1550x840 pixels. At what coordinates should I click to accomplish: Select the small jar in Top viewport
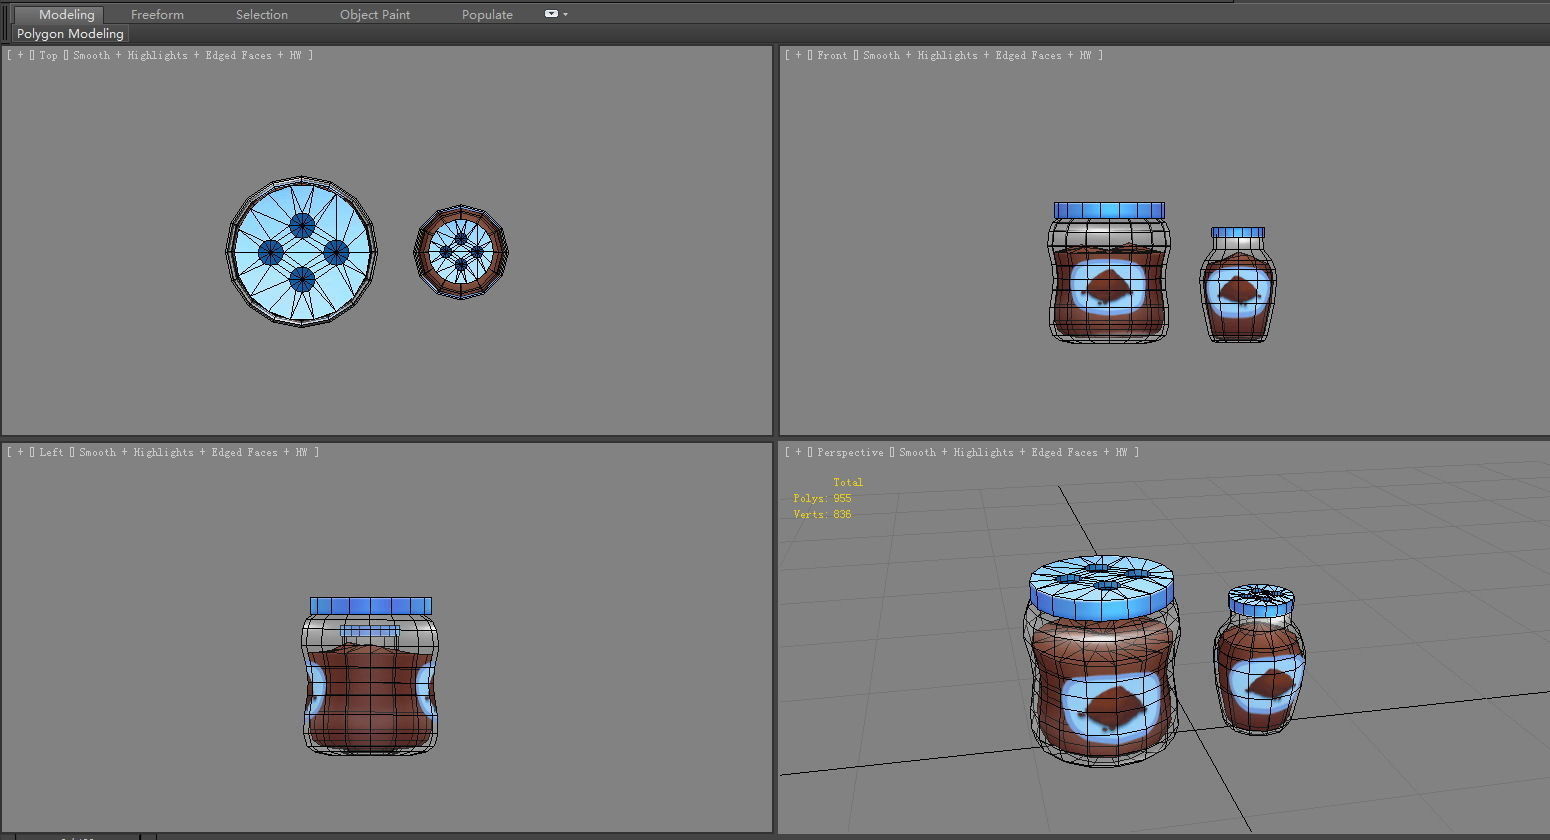(x=461, y=252)
